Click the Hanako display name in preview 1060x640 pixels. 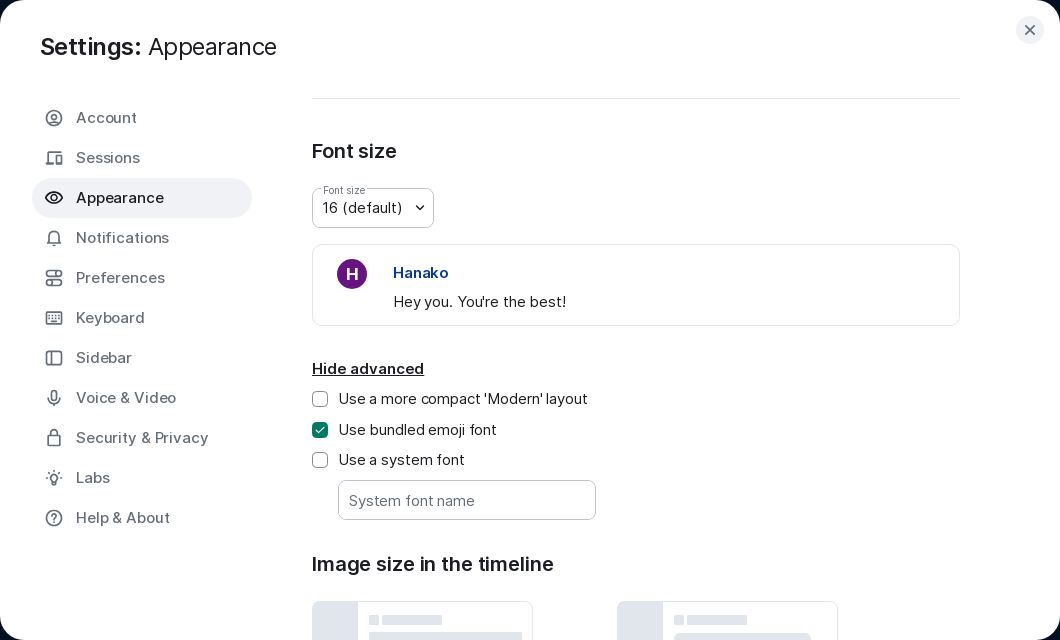(420, 273)
